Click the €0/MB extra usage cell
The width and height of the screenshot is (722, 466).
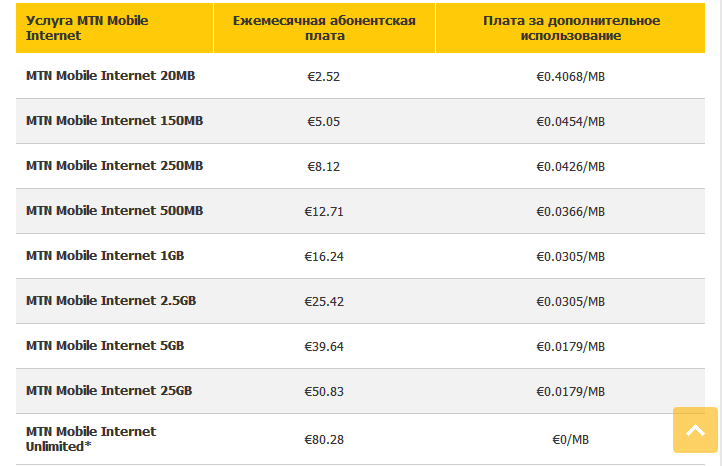[571, 440]
